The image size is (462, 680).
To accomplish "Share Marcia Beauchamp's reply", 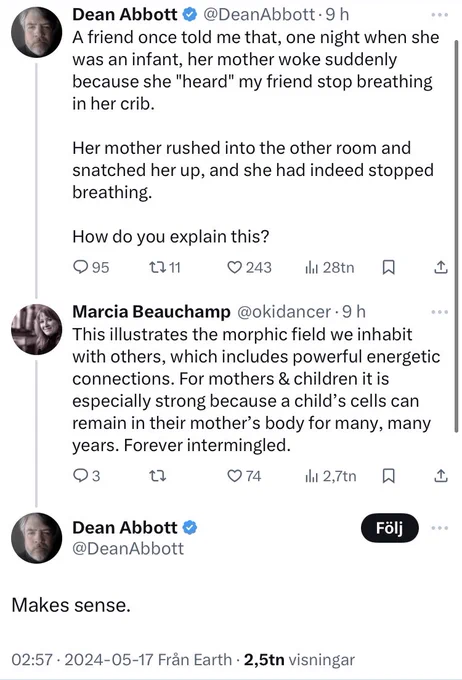I will (x=440, y=476).
